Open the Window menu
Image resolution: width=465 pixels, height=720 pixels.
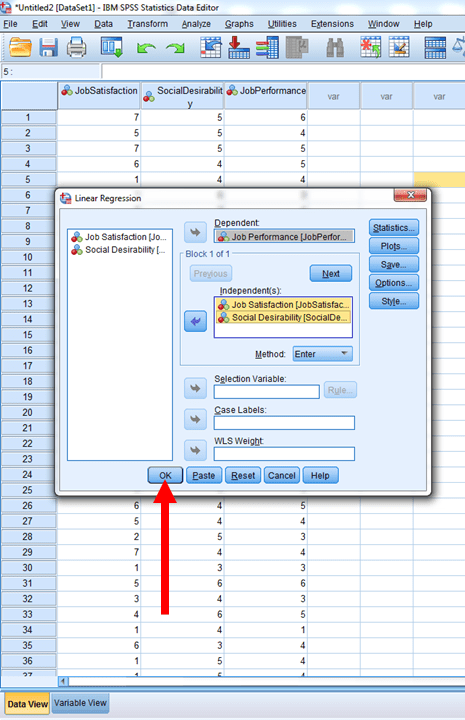pos(383,24)
